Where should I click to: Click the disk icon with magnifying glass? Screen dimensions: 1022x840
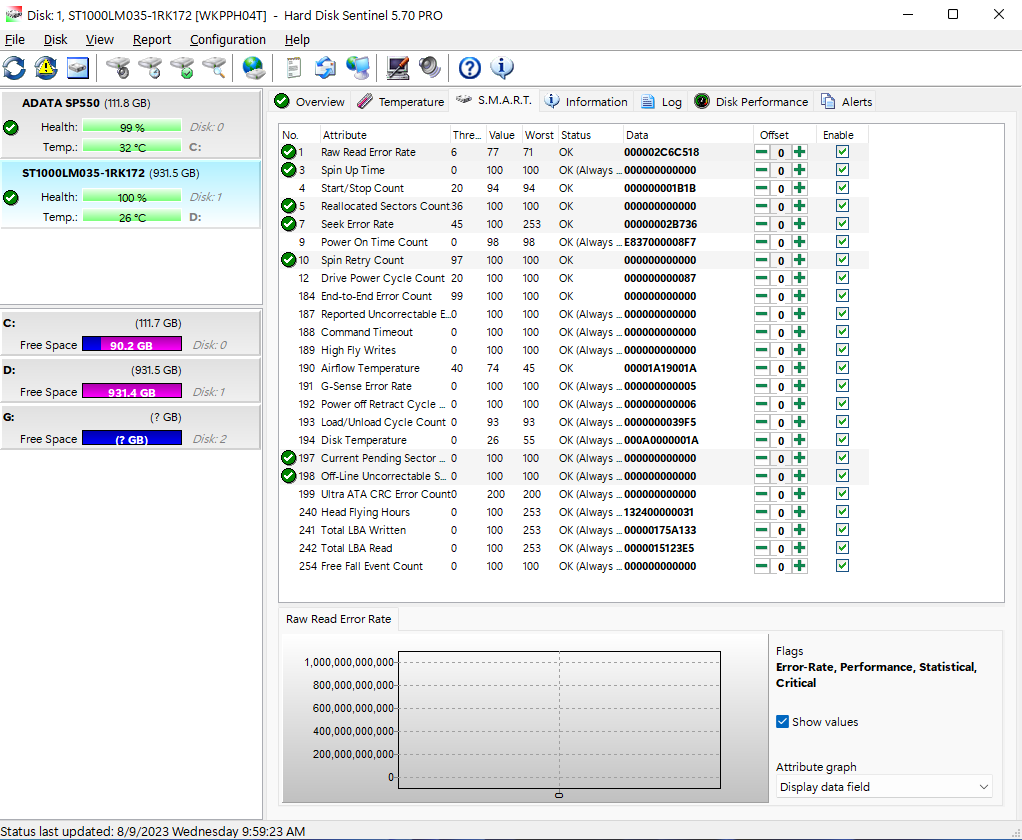pos(214,68)
